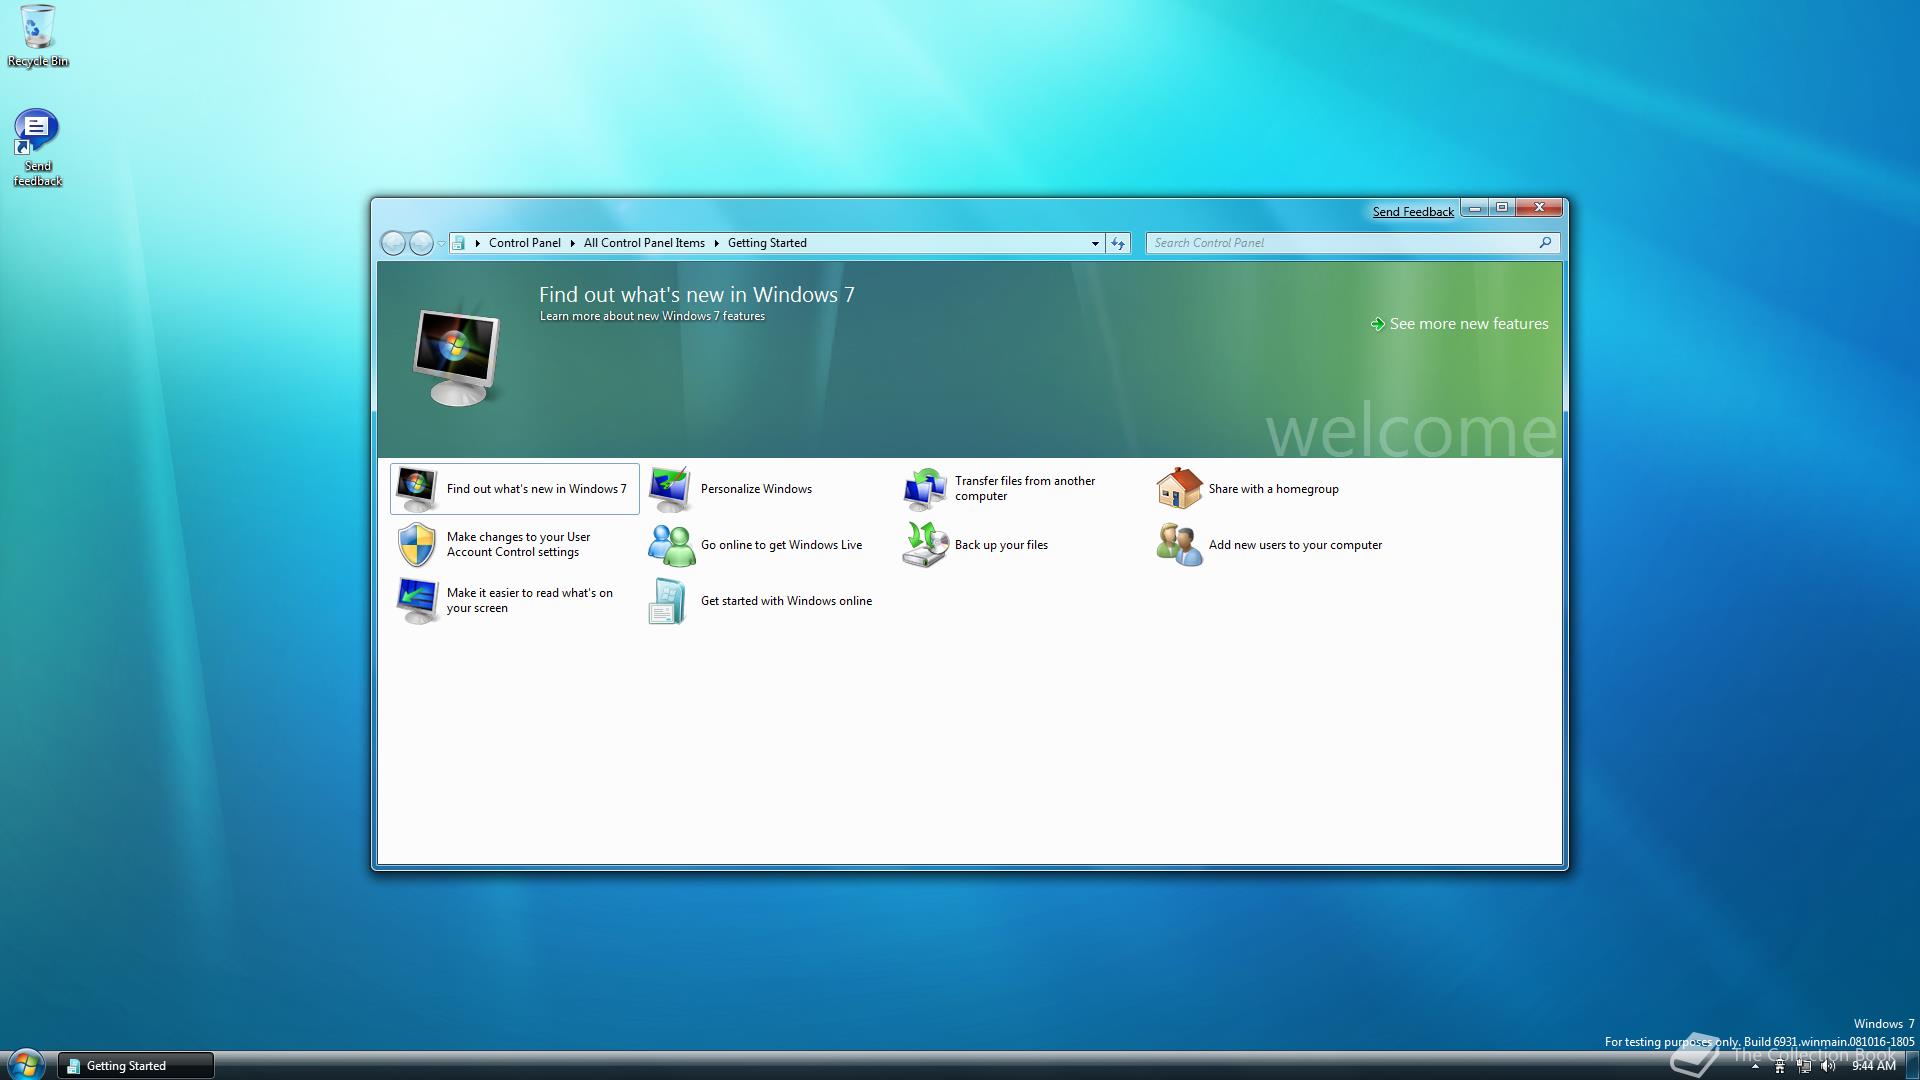Click the User Account Control shield icon
This screenshot has width=1920, height=1080.
417,545
